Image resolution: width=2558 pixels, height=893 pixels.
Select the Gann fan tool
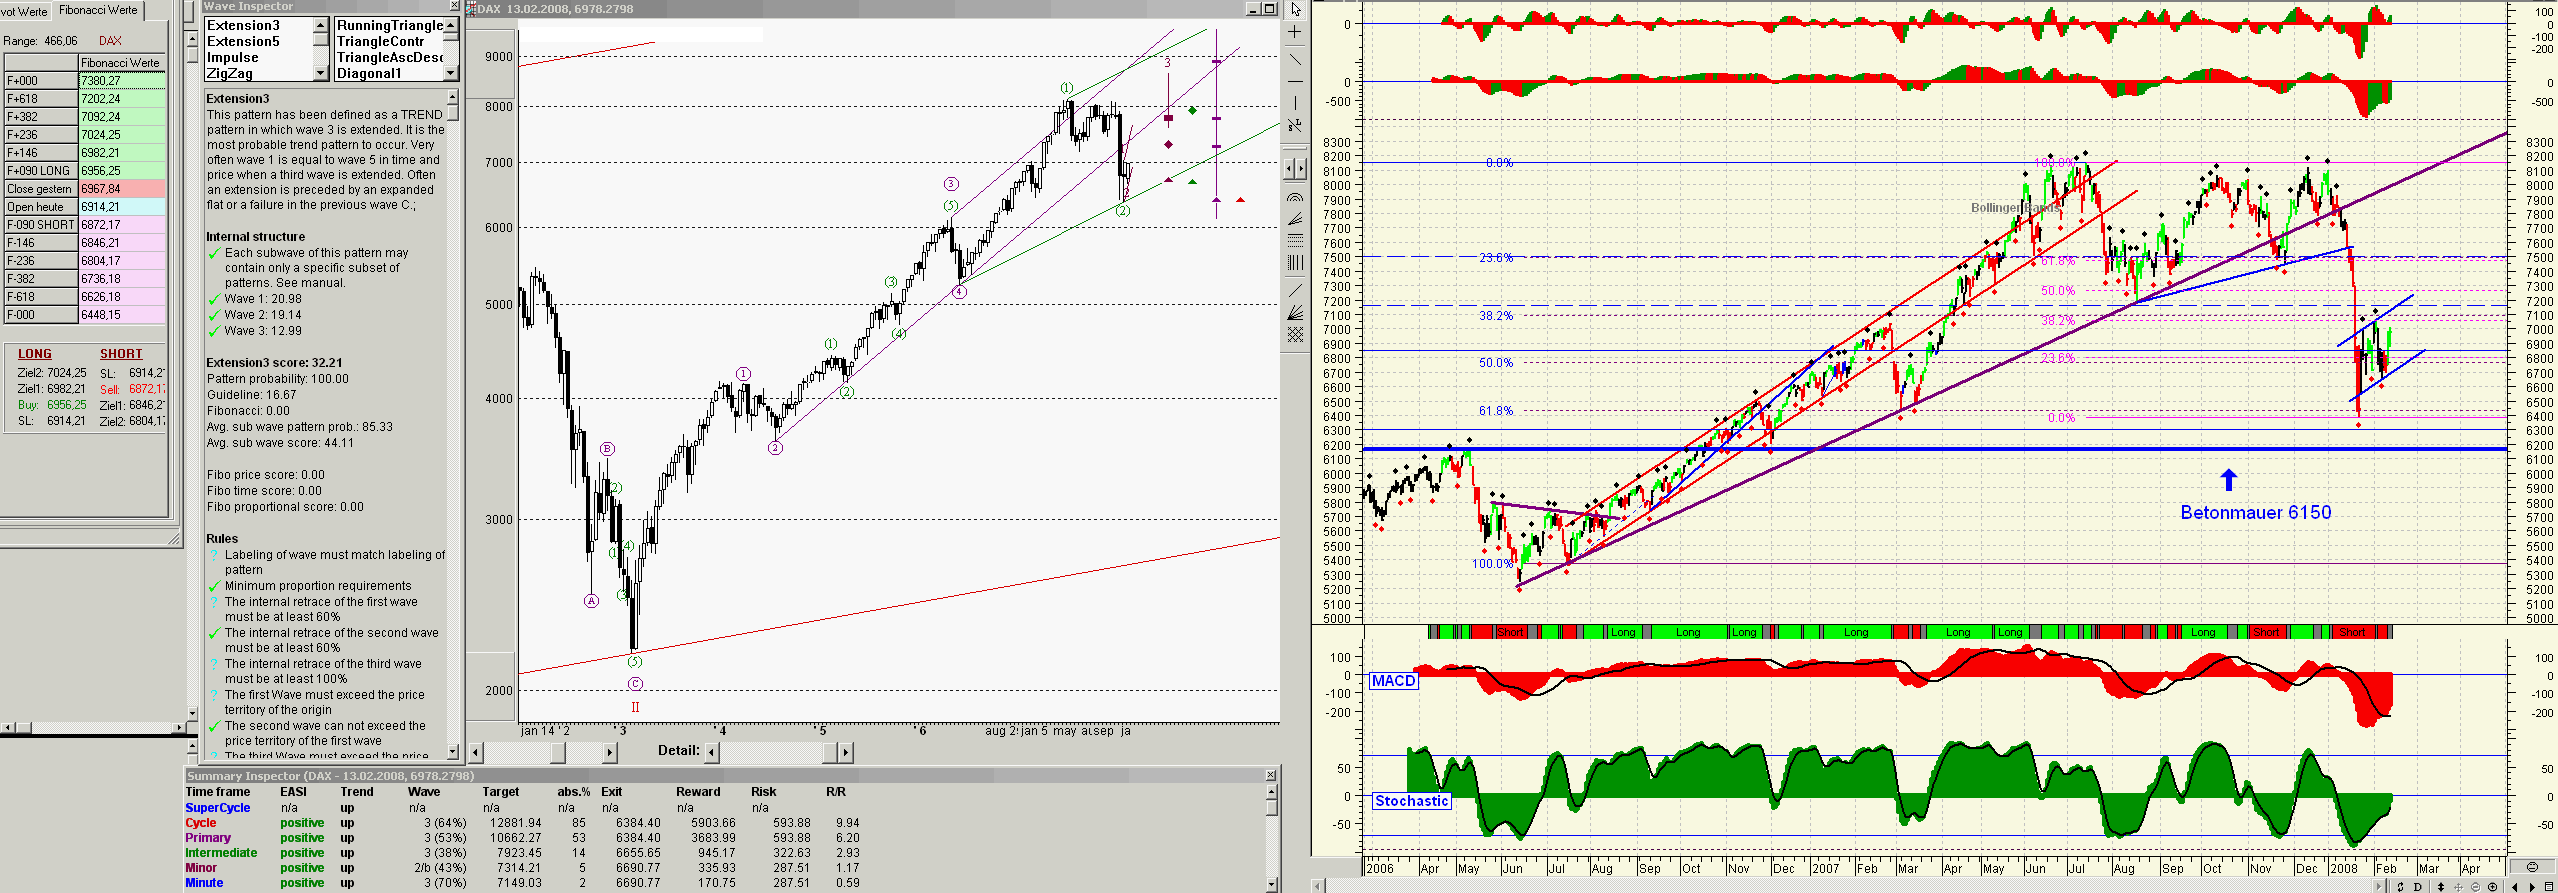pyautogui.click(x=1295, y=312)
